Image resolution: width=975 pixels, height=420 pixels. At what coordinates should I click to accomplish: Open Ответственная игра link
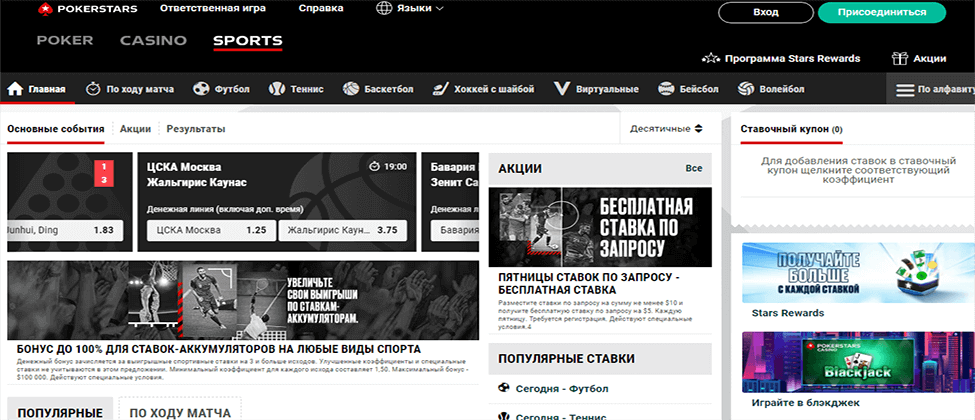(213, 9)
